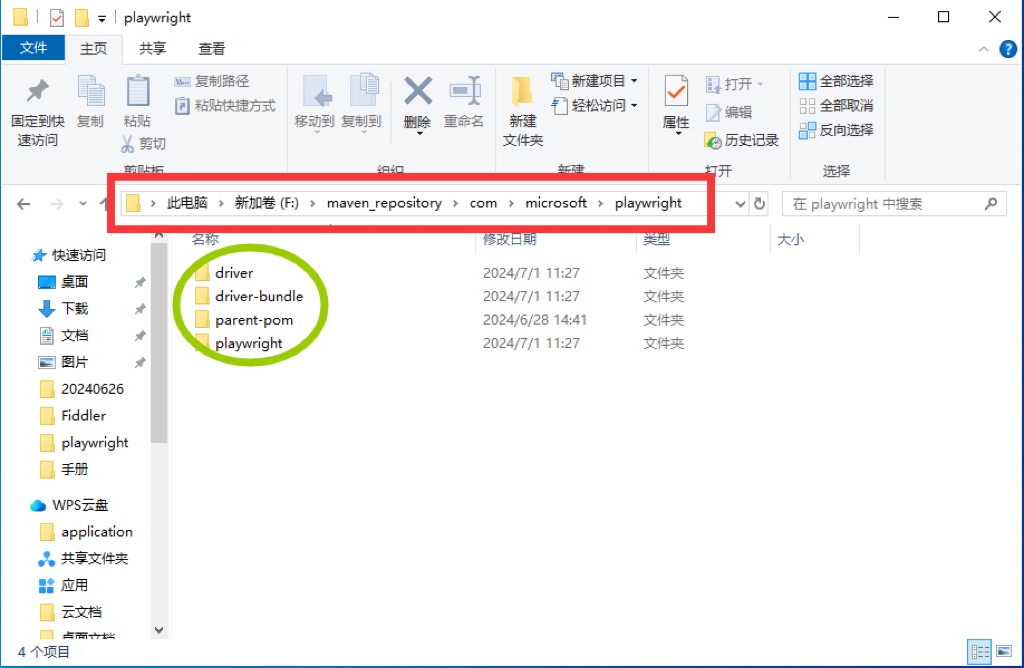Screen dimensions: 1024x668
Task: Open the recent locations dropdown arrow
Action: click(83, 204)
